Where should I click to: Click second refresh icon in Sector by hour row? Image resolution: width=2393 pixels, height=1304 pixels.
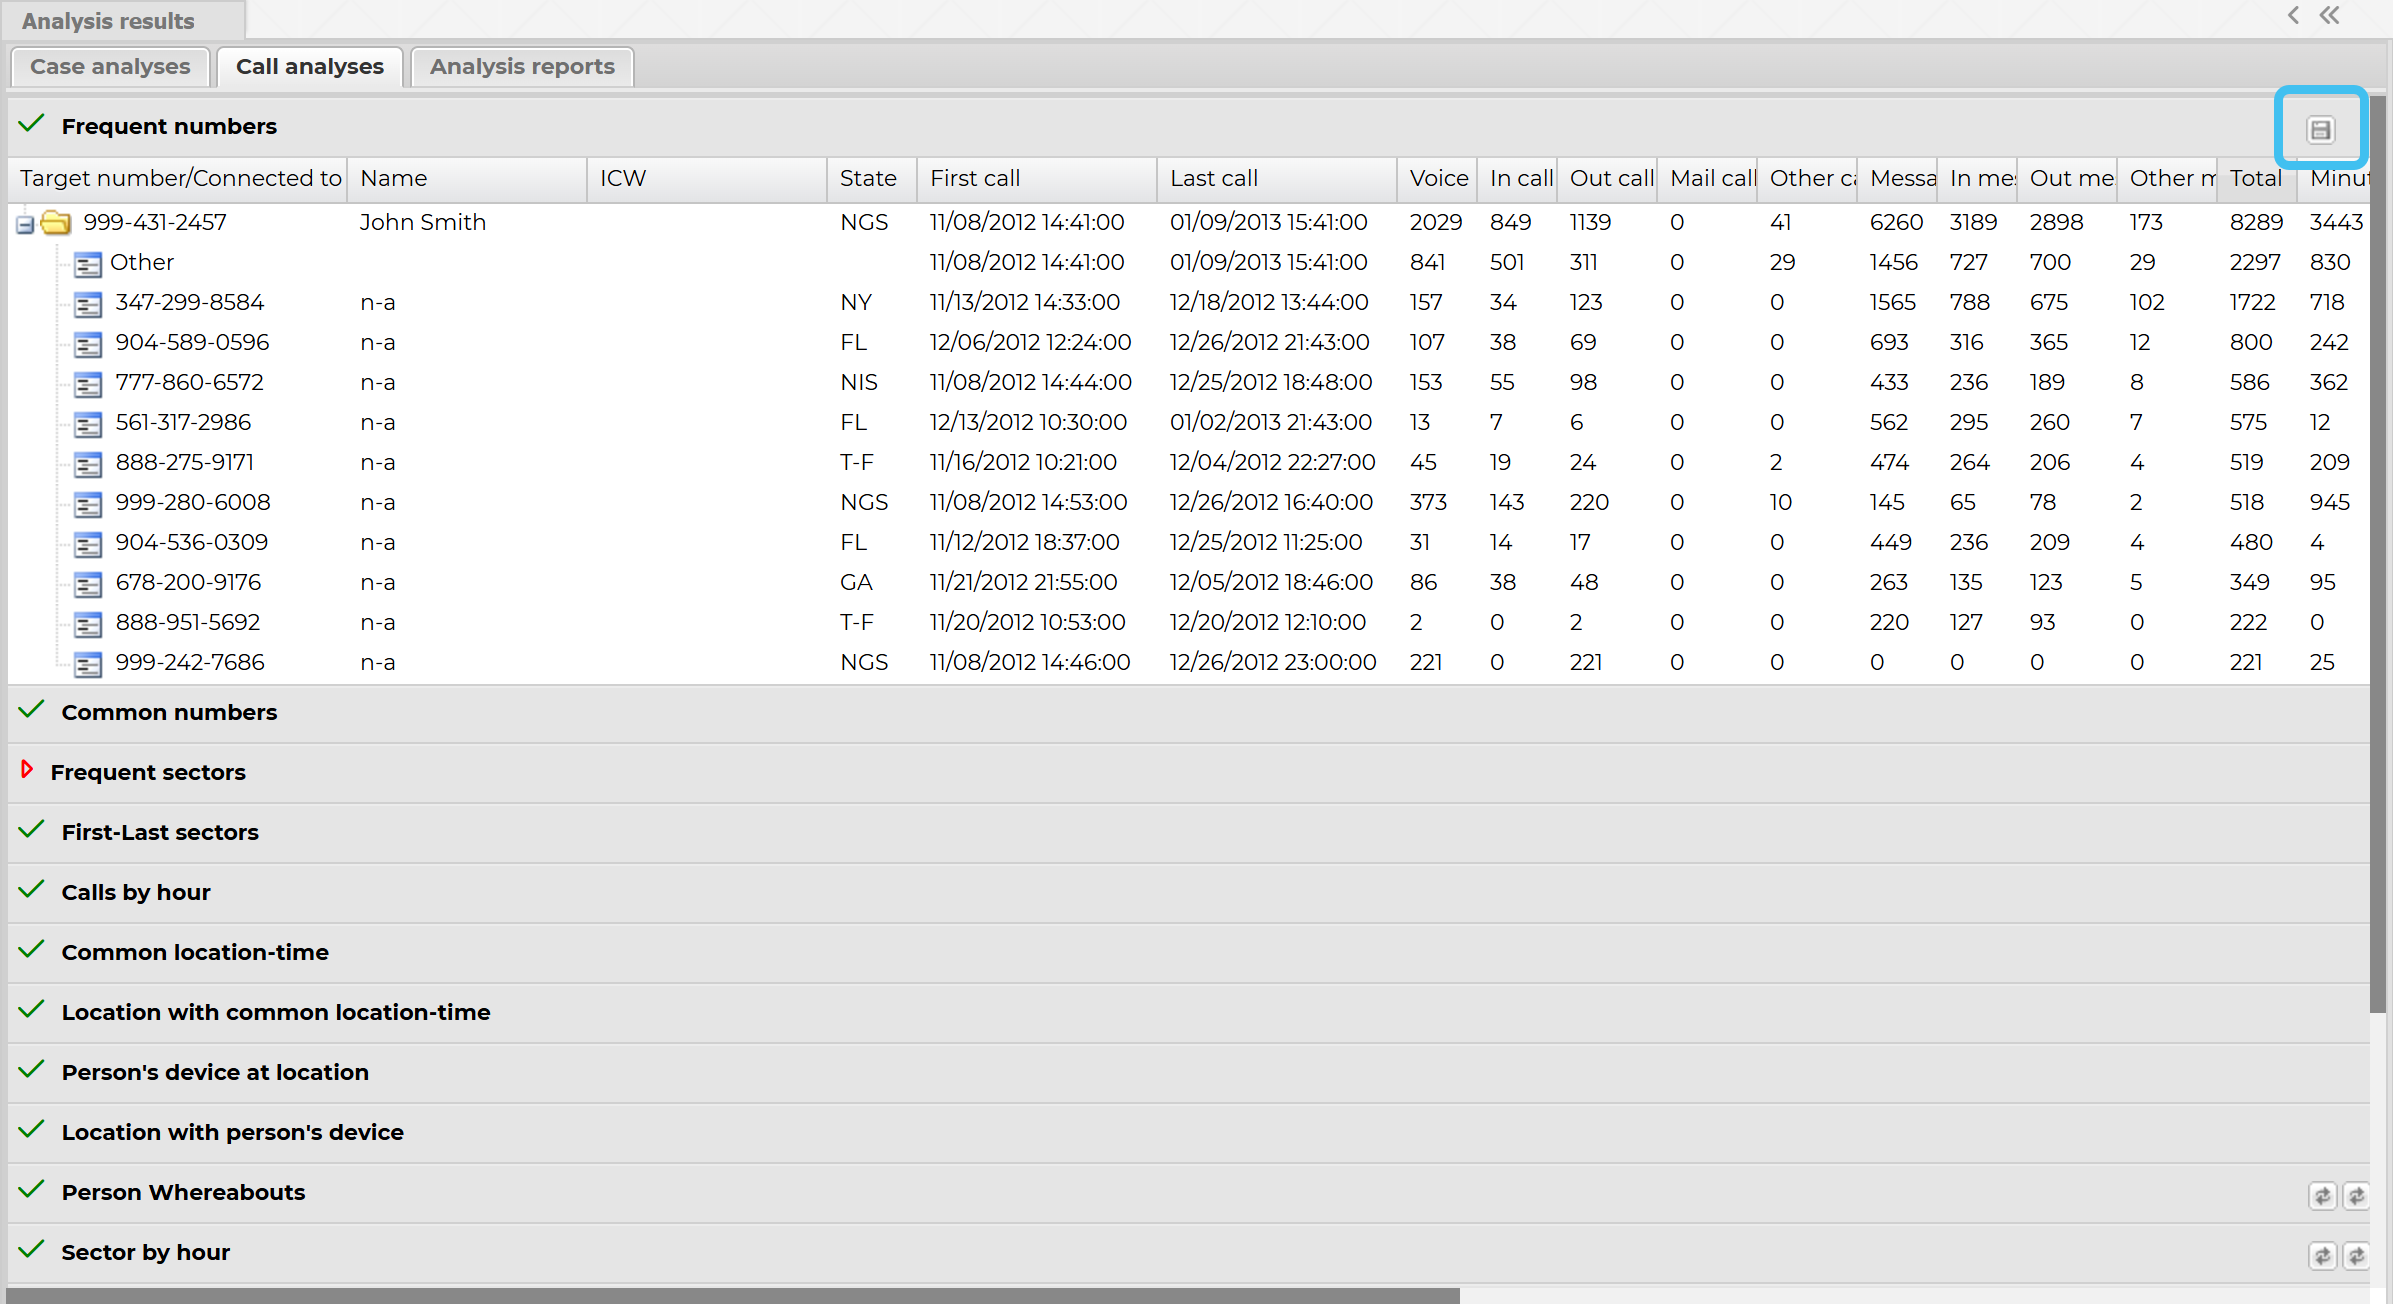point(2356,1256)
